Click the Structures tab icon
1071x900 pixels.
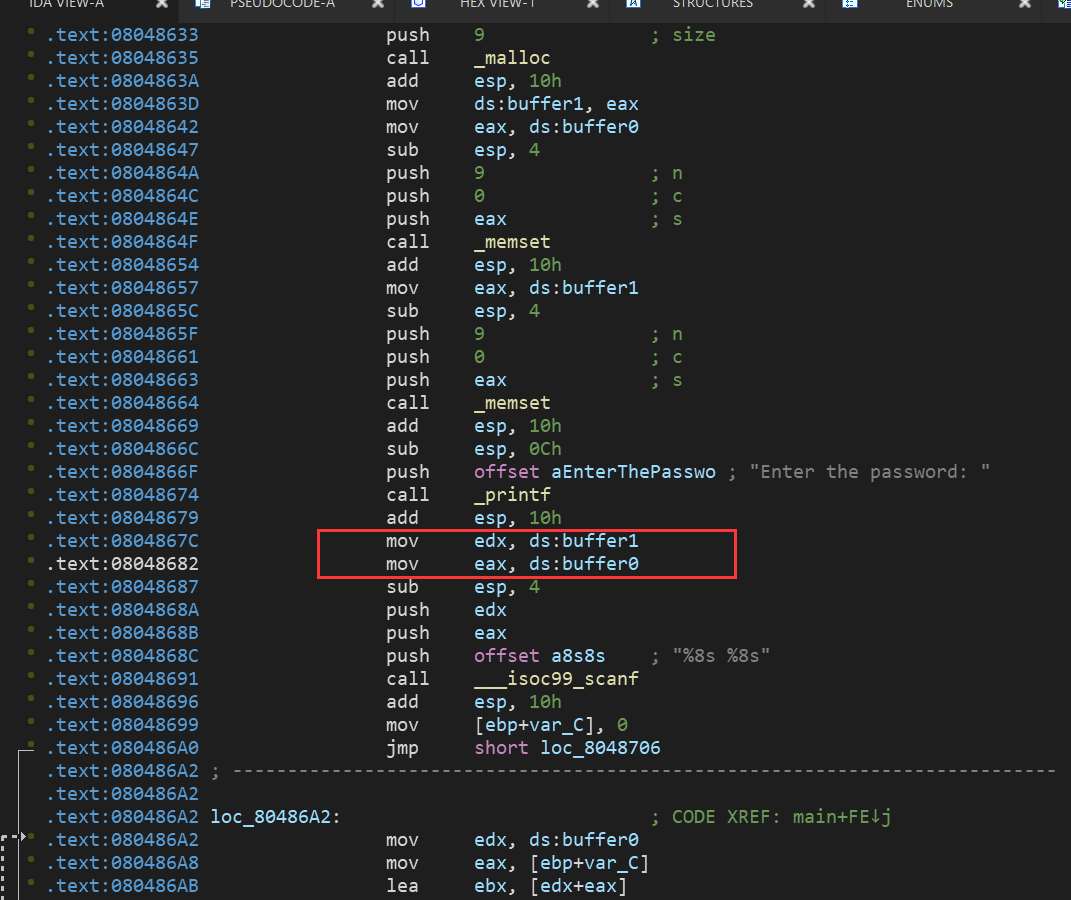point(634,3)
